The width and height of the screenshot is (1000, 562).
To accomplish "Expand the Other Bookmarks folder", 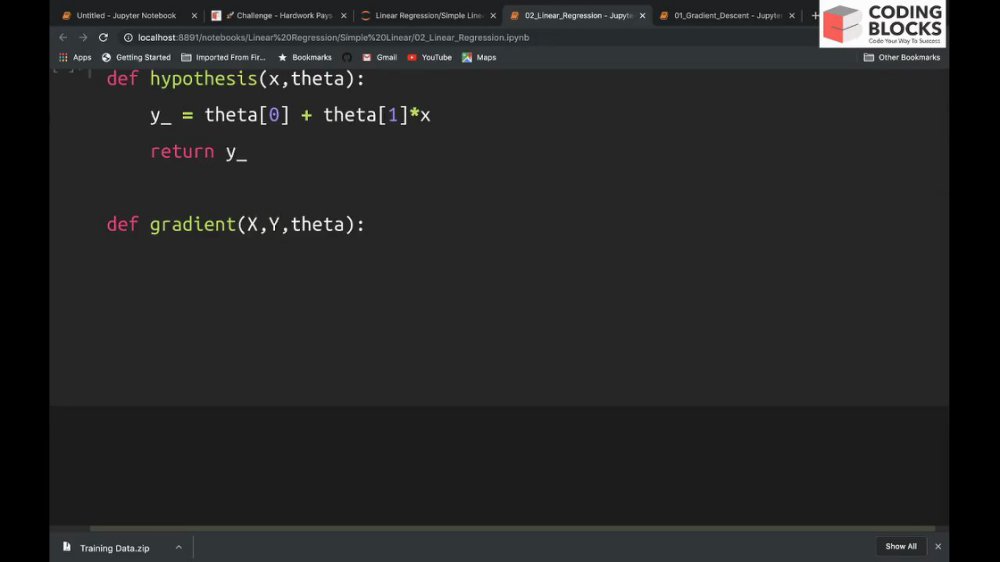I will pos(901,57).
